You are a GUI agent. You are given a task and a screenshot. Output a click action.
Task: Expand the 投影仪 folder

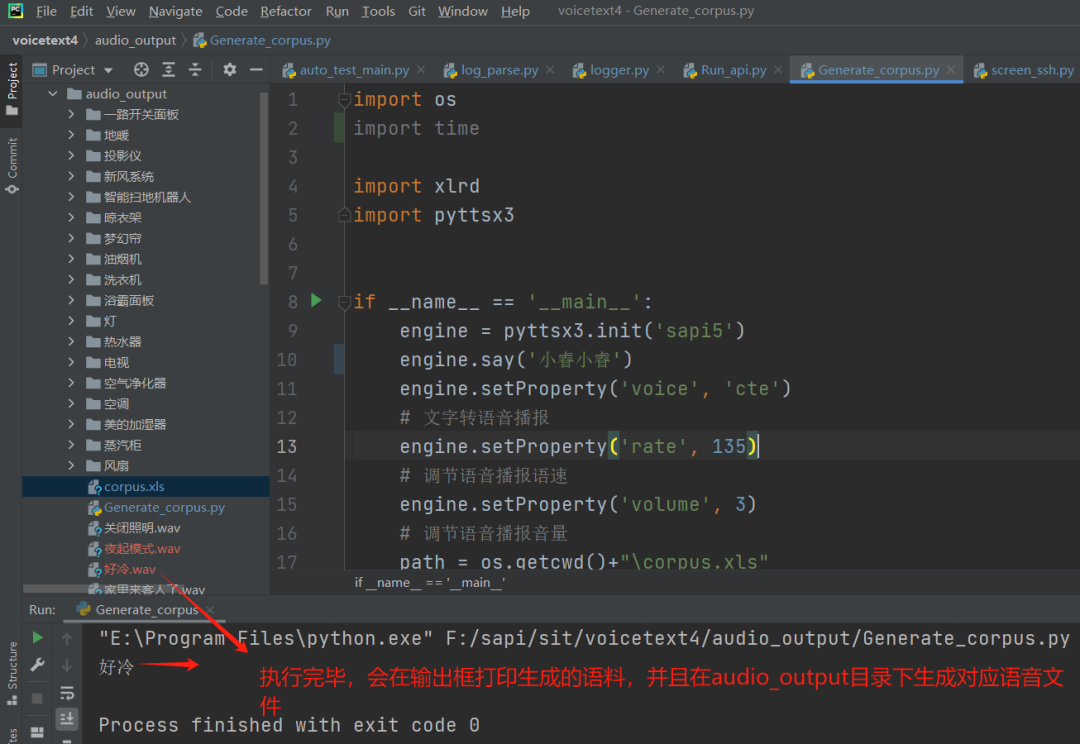point(71,156)
